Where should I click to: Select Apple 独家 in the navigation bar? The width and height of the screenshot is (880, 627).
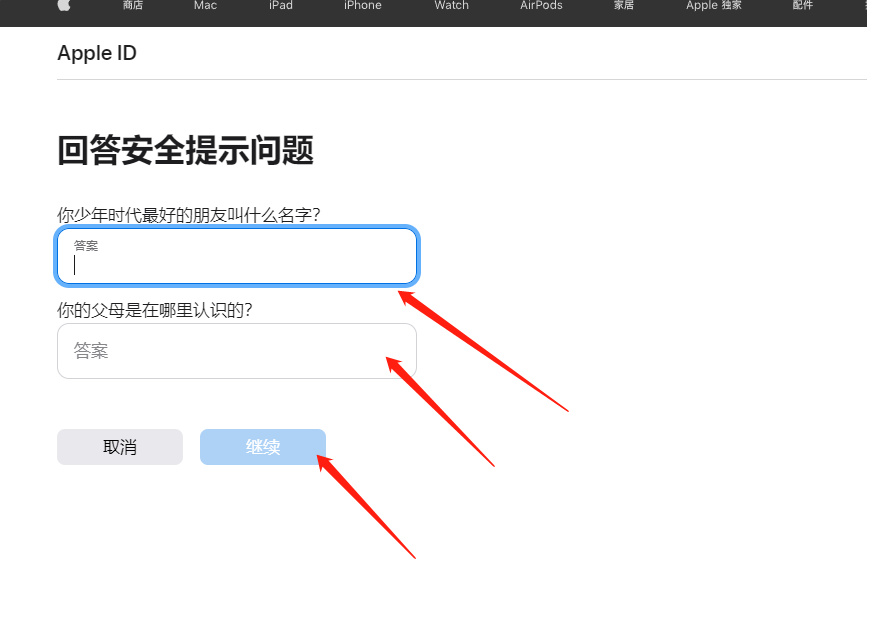tap(713, 6)
